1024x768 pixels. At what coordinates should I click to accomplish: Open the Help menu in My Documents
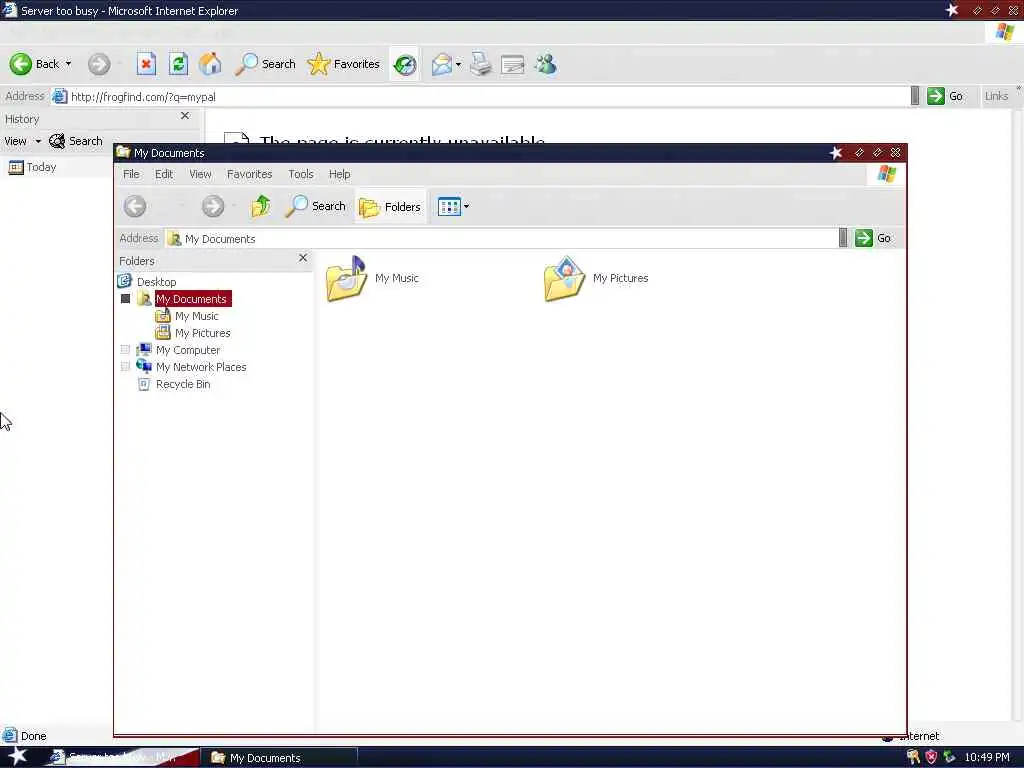pyautogui.click(x=340, y=174)
